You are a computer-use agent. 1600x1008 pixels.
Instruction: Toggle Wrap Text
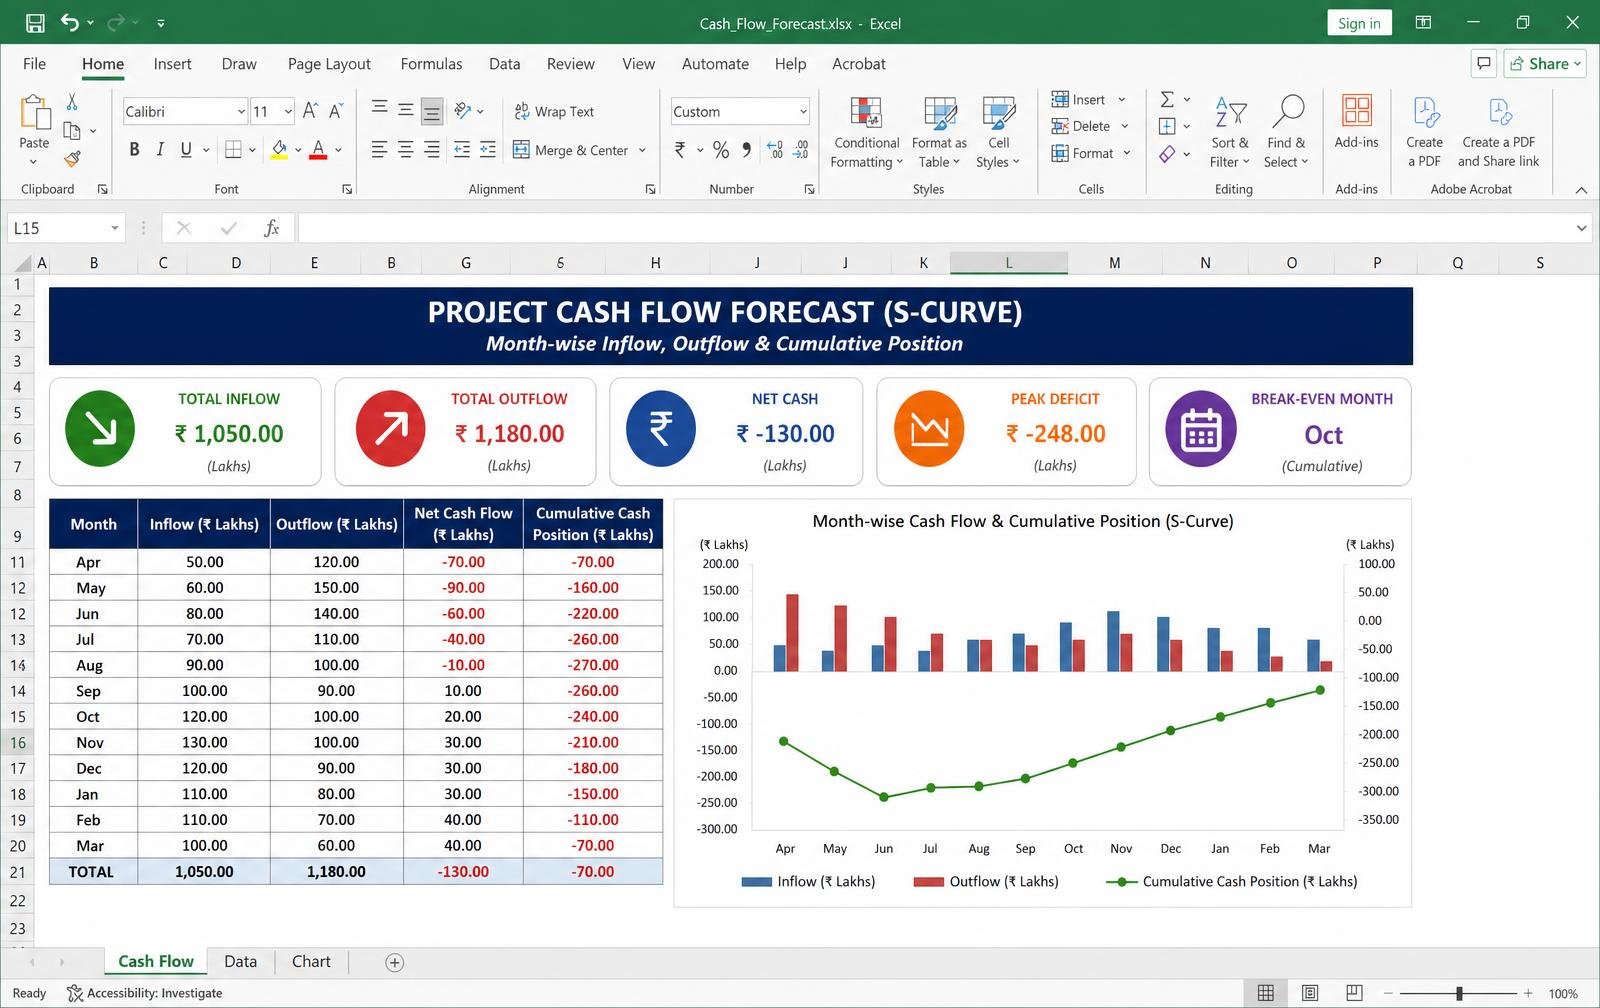coord(554,111)
